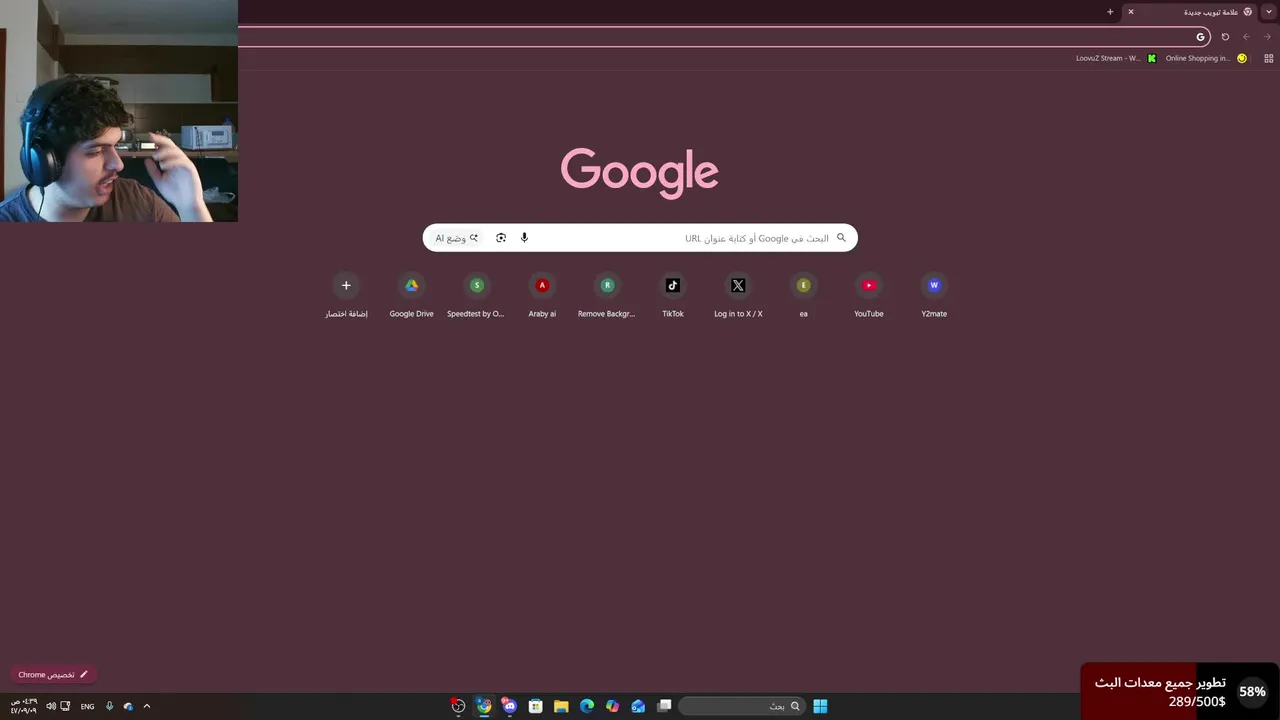Open Copilot from the taskbar

[612, 706]
